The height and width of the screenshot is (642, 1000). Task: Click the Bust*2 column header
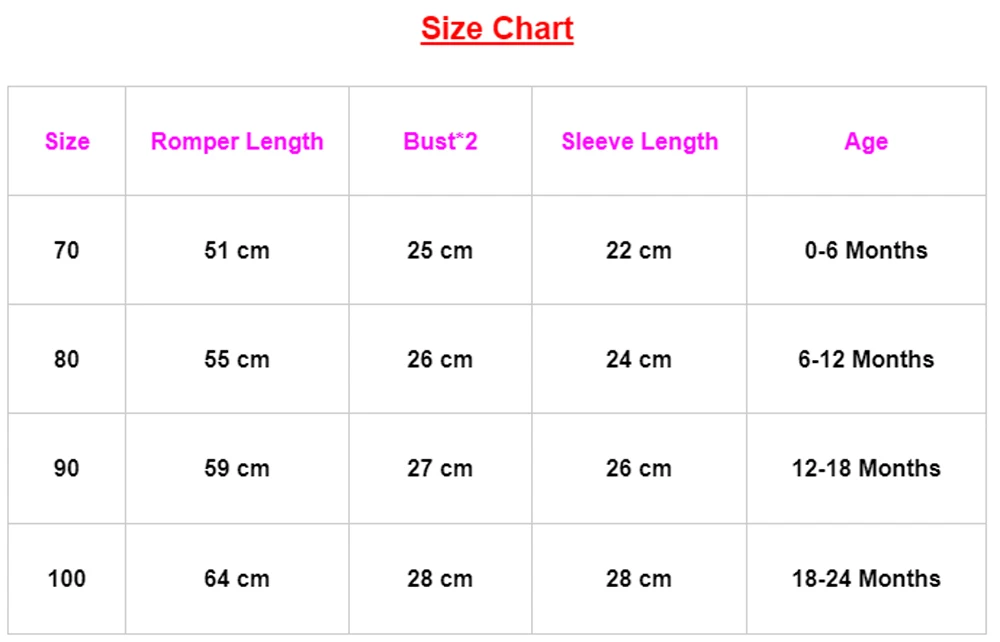pyautogui.click(x=440, y=141)
